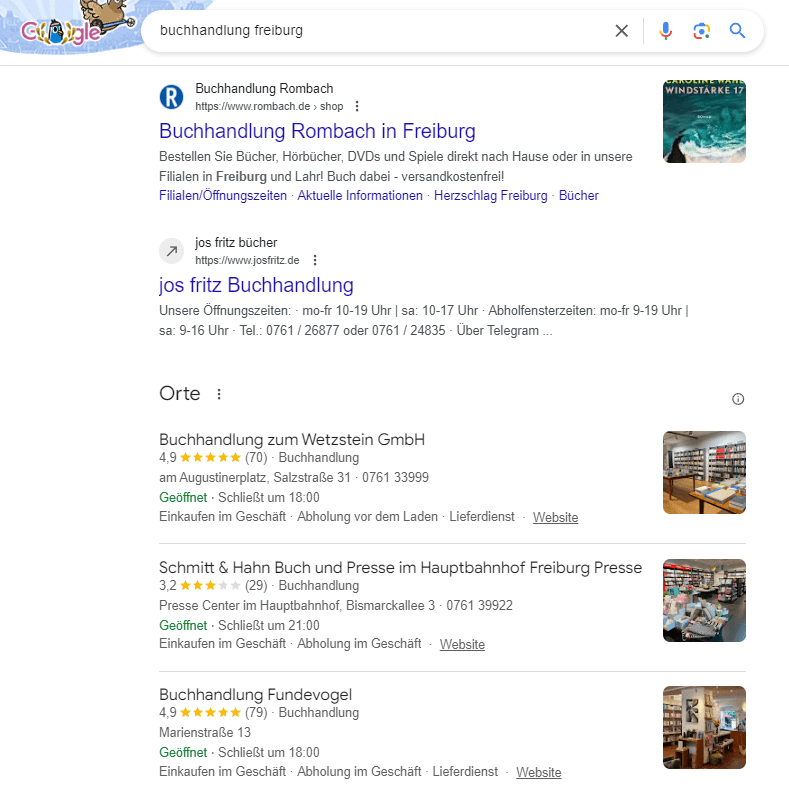Click the jos fritz arrow favicon

click(172, 251)
